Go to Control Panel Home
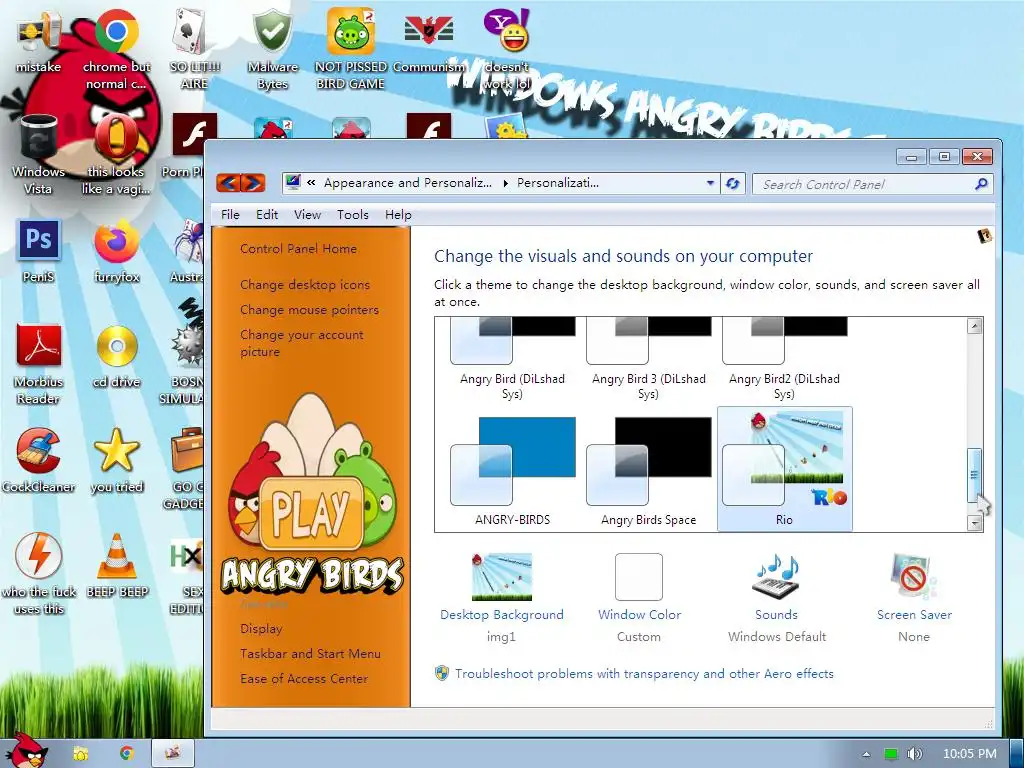1024x768 pixels. (298, 248)
